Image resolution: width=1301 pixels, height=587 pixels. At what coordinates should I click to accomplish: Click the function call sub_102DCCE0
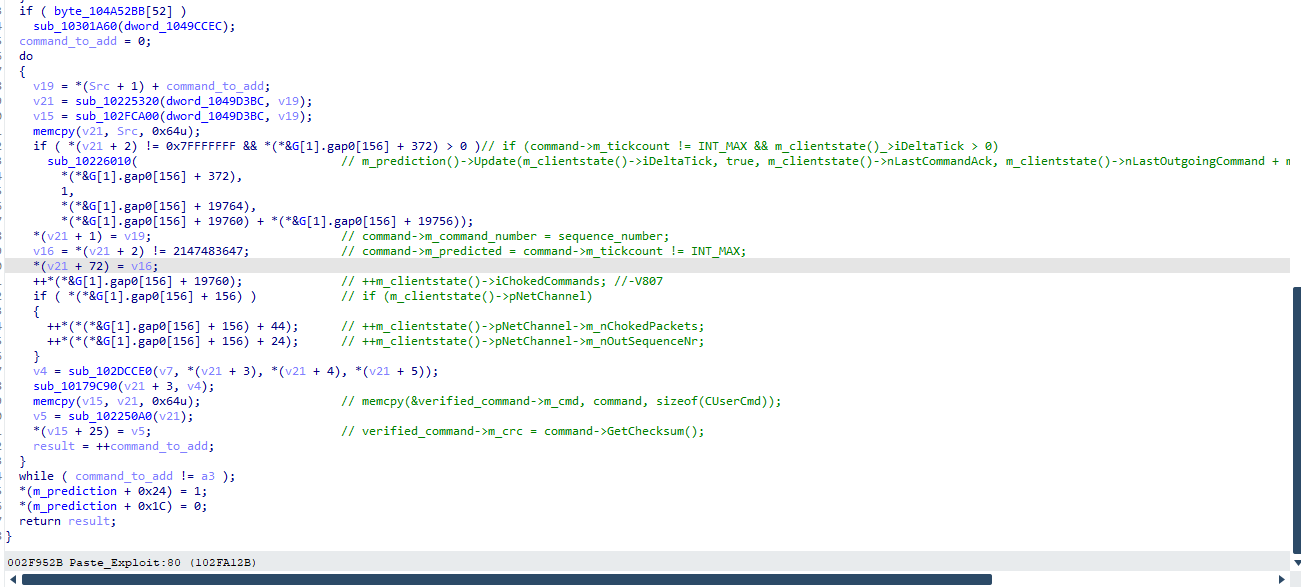coord(108,371)
